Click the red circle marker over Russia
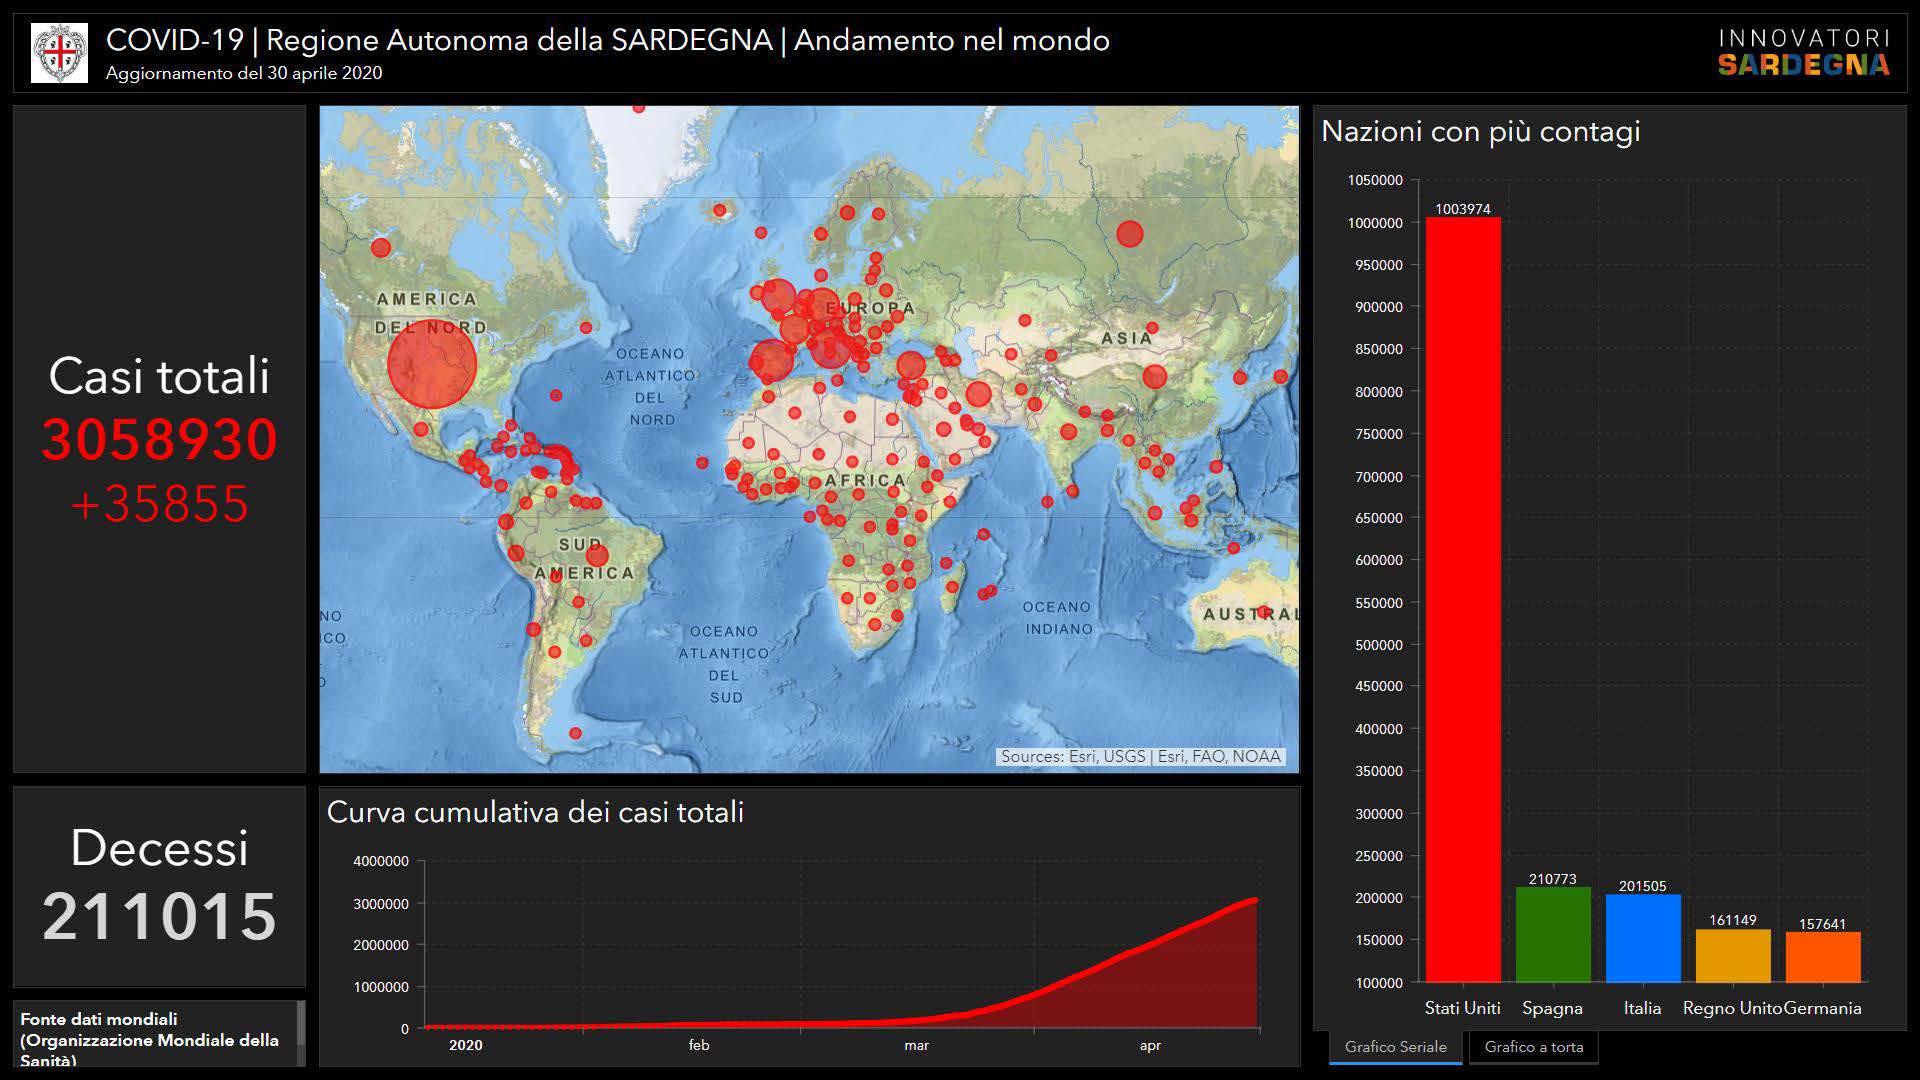Image resolution: width=1920 pixels, height=1080 pixels. coord(1129,234)
